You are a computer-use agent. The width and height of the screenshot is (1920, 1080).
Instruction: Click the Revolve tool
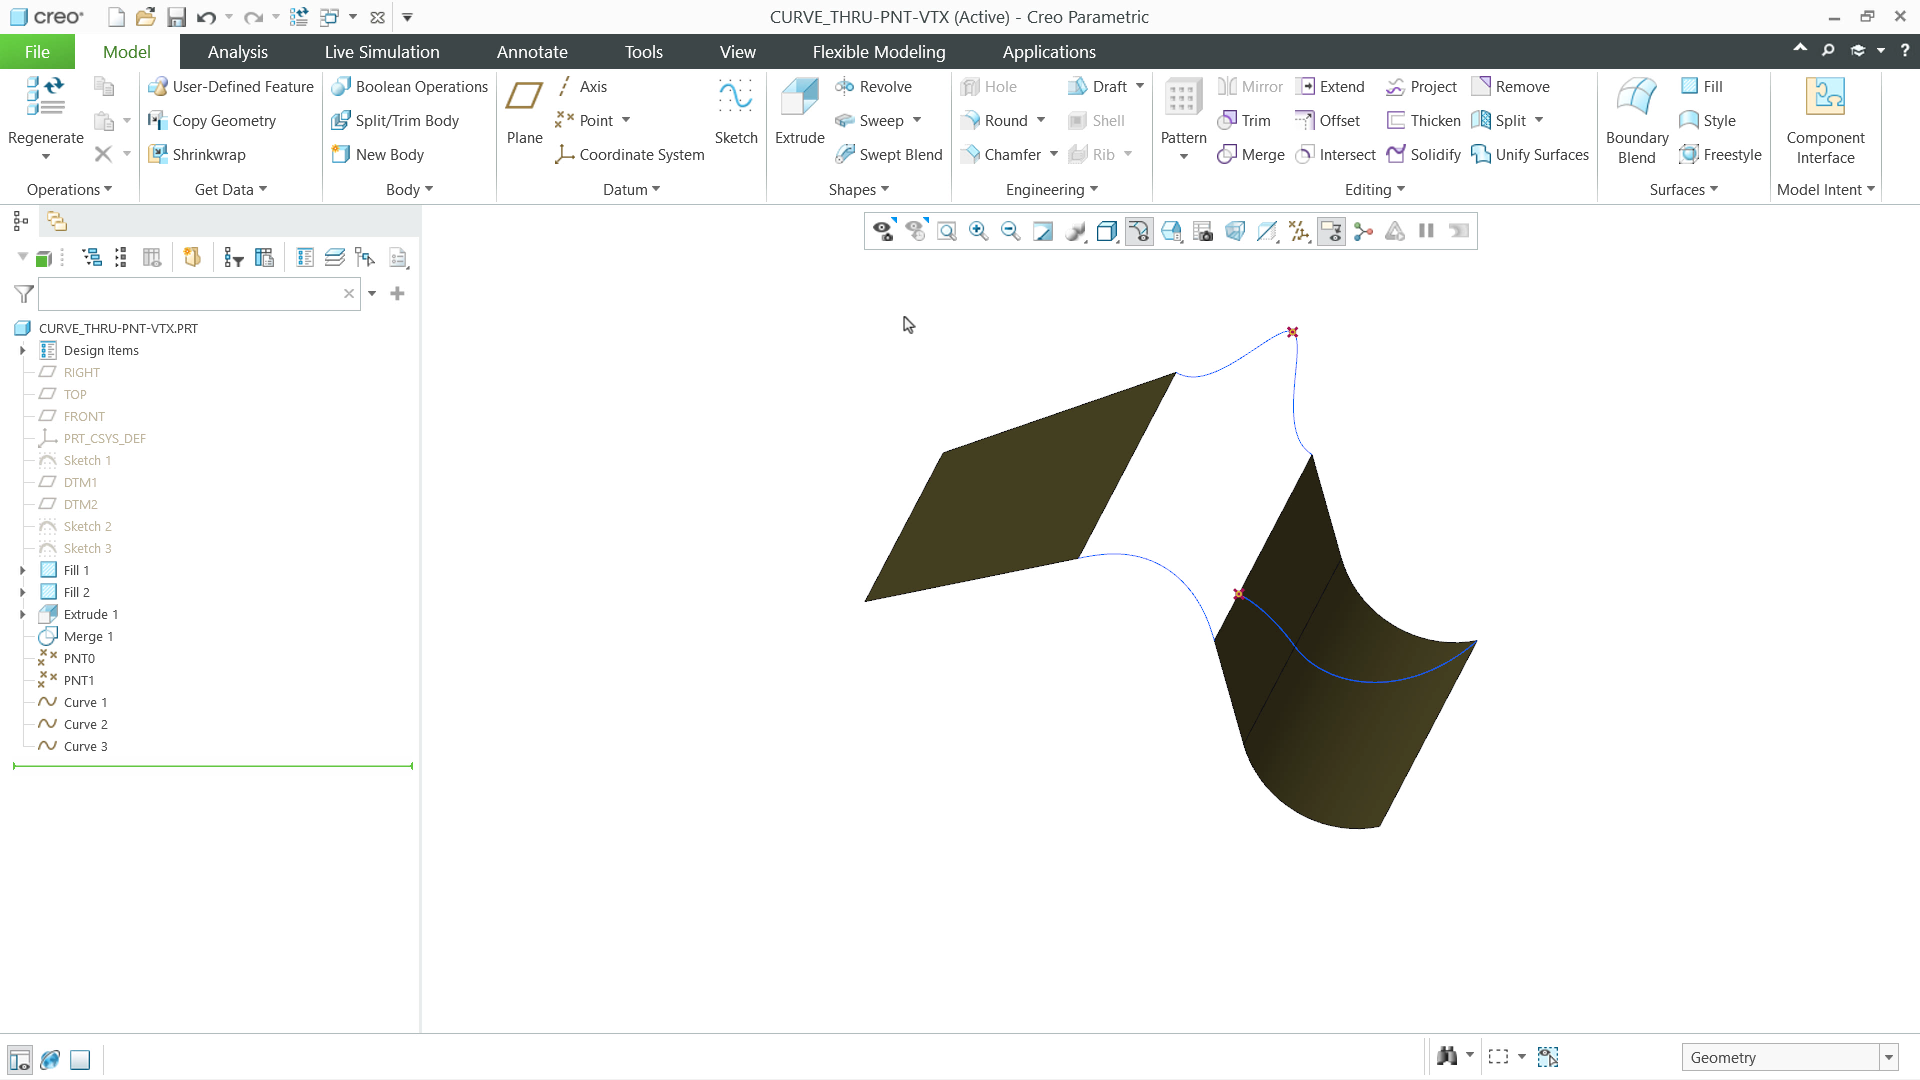tap(873, 87)
